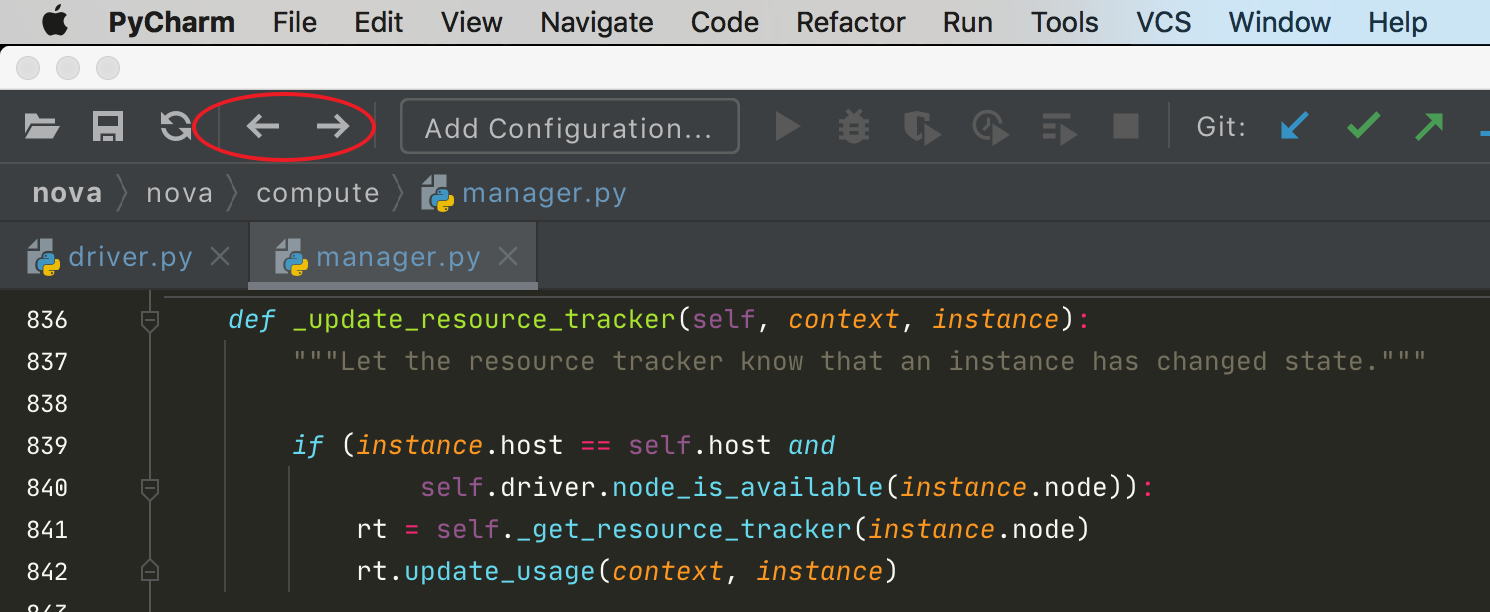
Task: Click the compute breadcrumb folder
Action: [318, 193]
